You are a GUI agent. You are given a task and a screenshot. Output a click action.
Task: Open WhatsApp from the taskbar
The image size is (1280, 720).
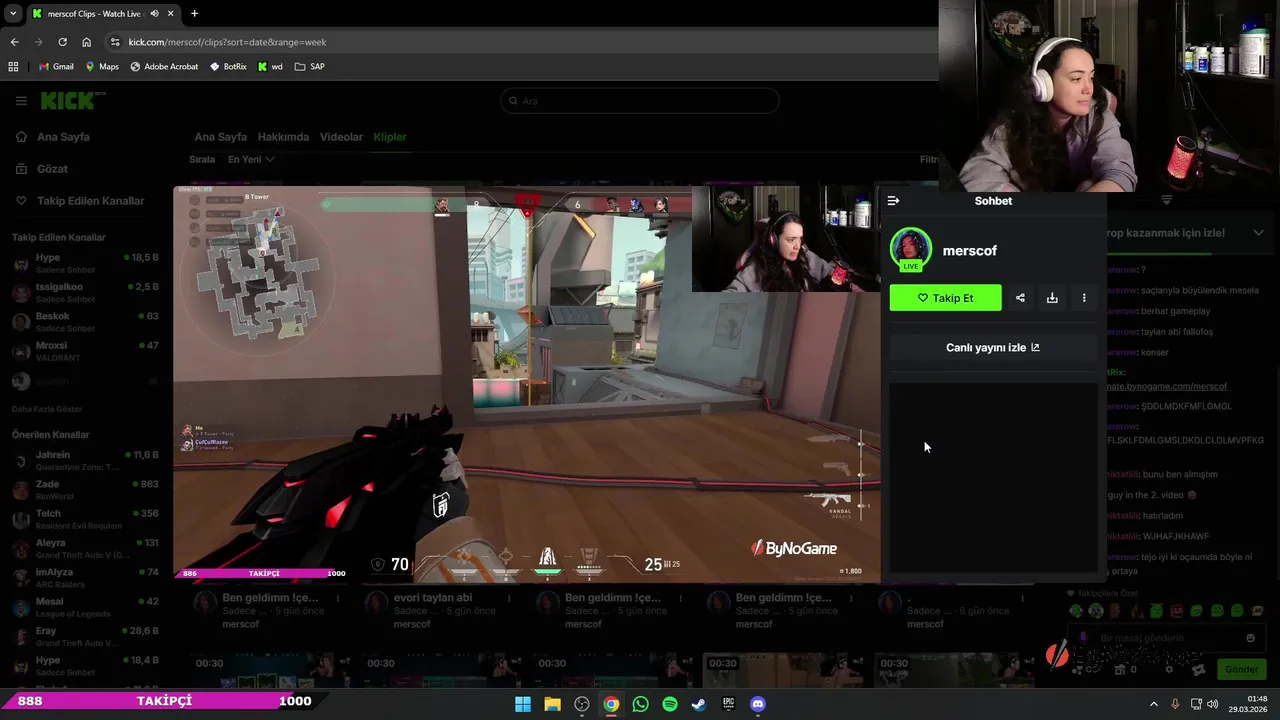click(640, 704)
